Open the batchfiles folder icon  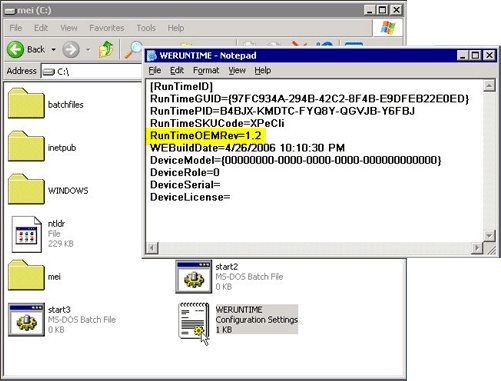[26, 103]
